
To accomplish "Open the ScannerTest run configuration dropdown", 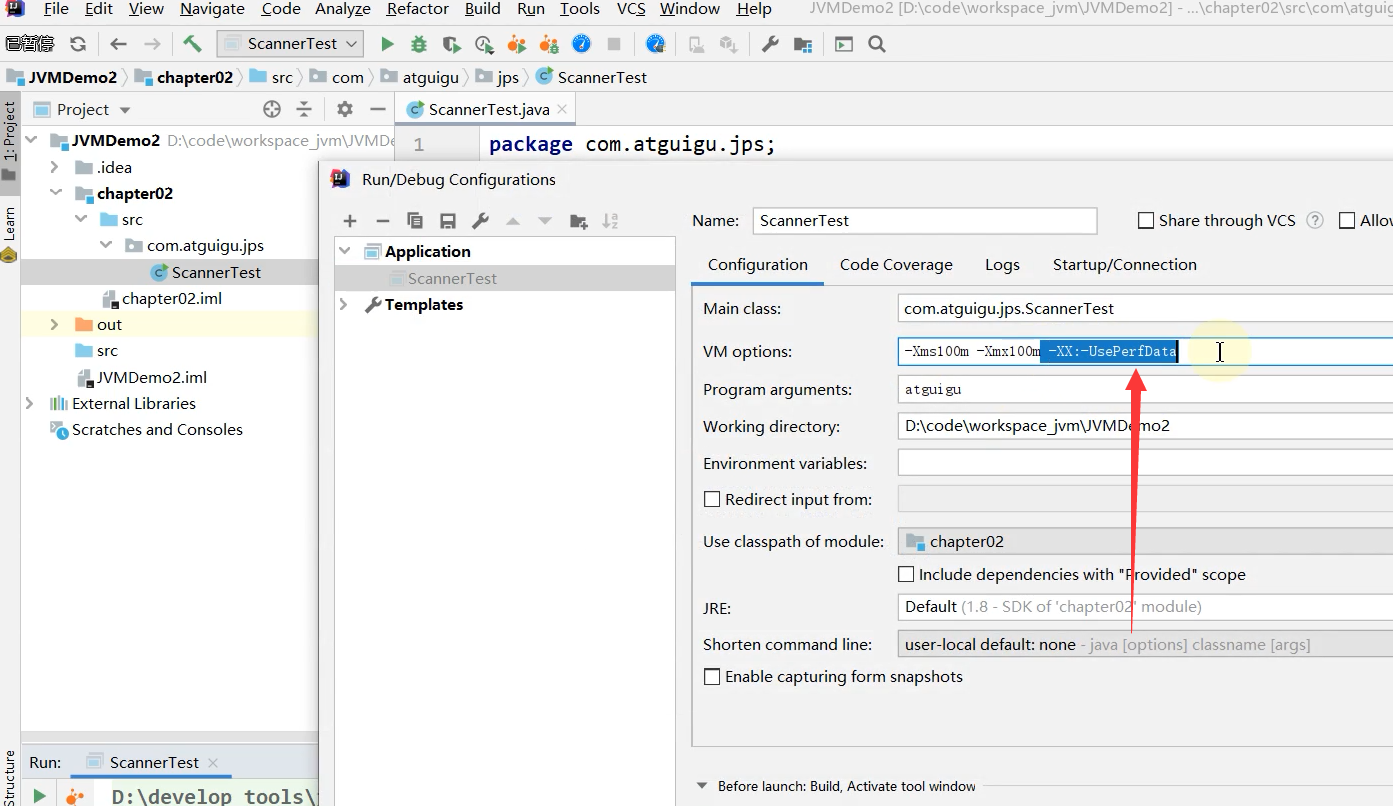I will pyautogui.click(x=291, y=44).
